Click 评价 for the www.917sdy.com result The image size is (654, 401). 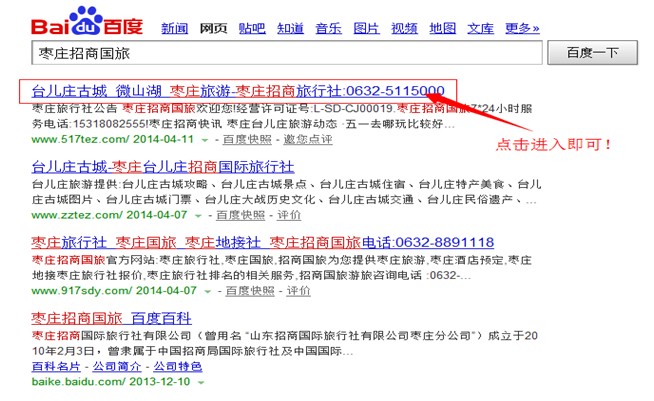coord(298,290)
